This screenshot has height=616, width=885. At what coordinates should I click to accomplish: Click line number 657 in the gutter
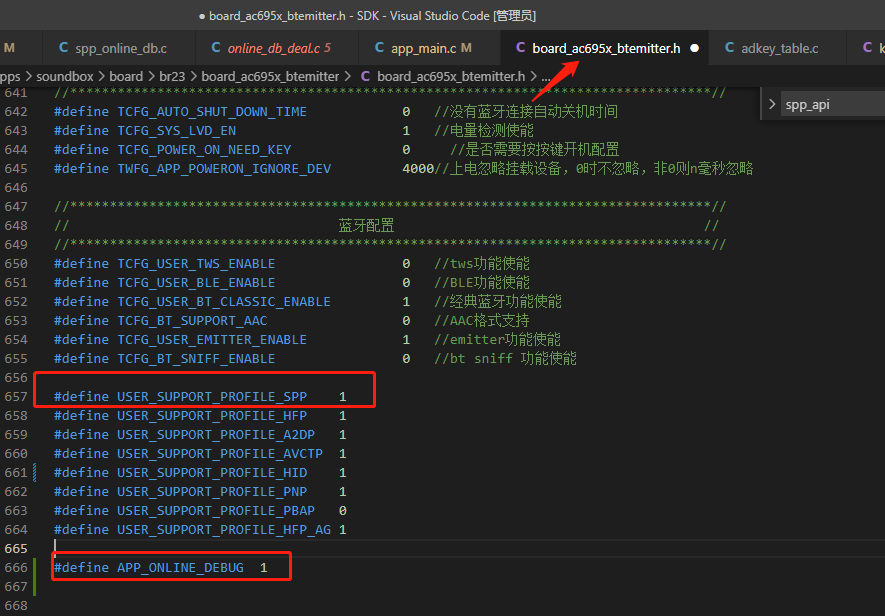16,397
